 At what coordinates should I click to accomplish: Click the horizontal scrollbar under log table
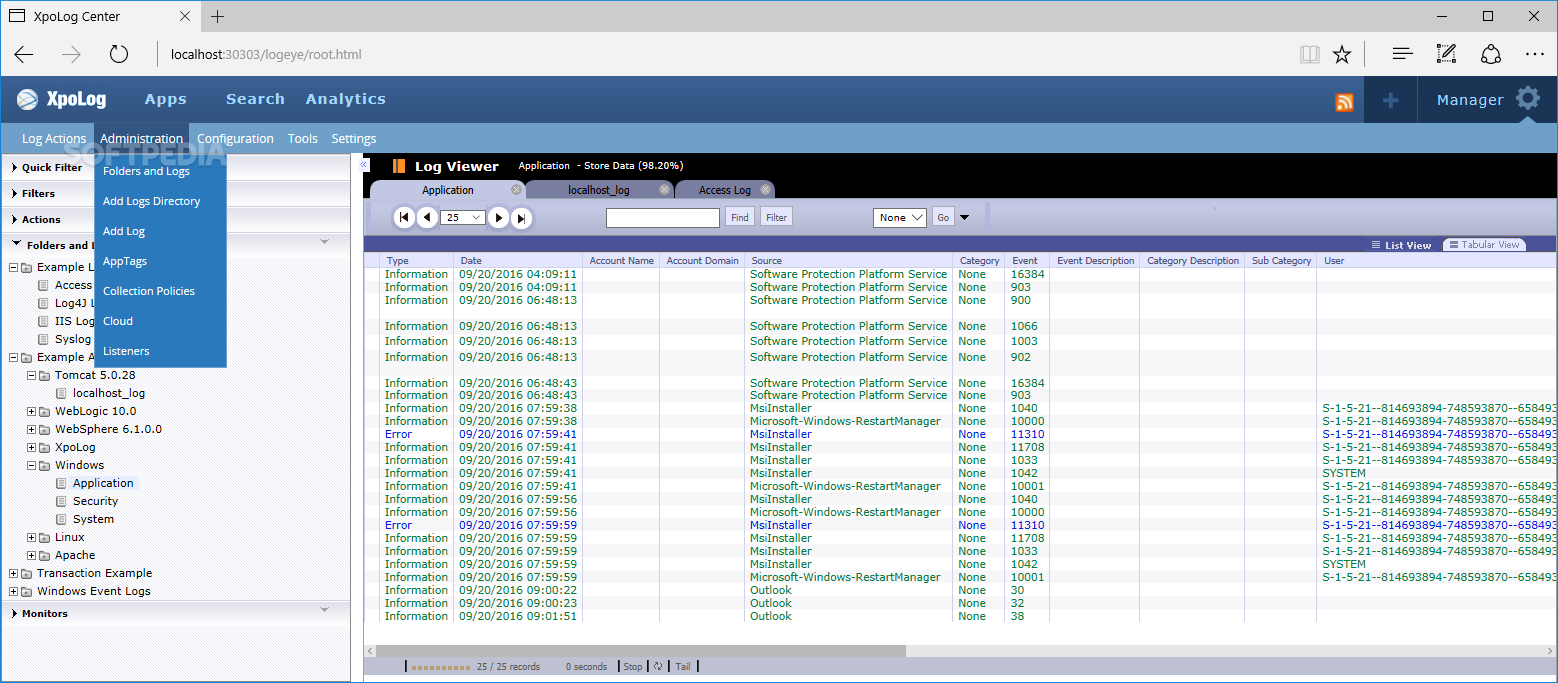pos(640,651)
